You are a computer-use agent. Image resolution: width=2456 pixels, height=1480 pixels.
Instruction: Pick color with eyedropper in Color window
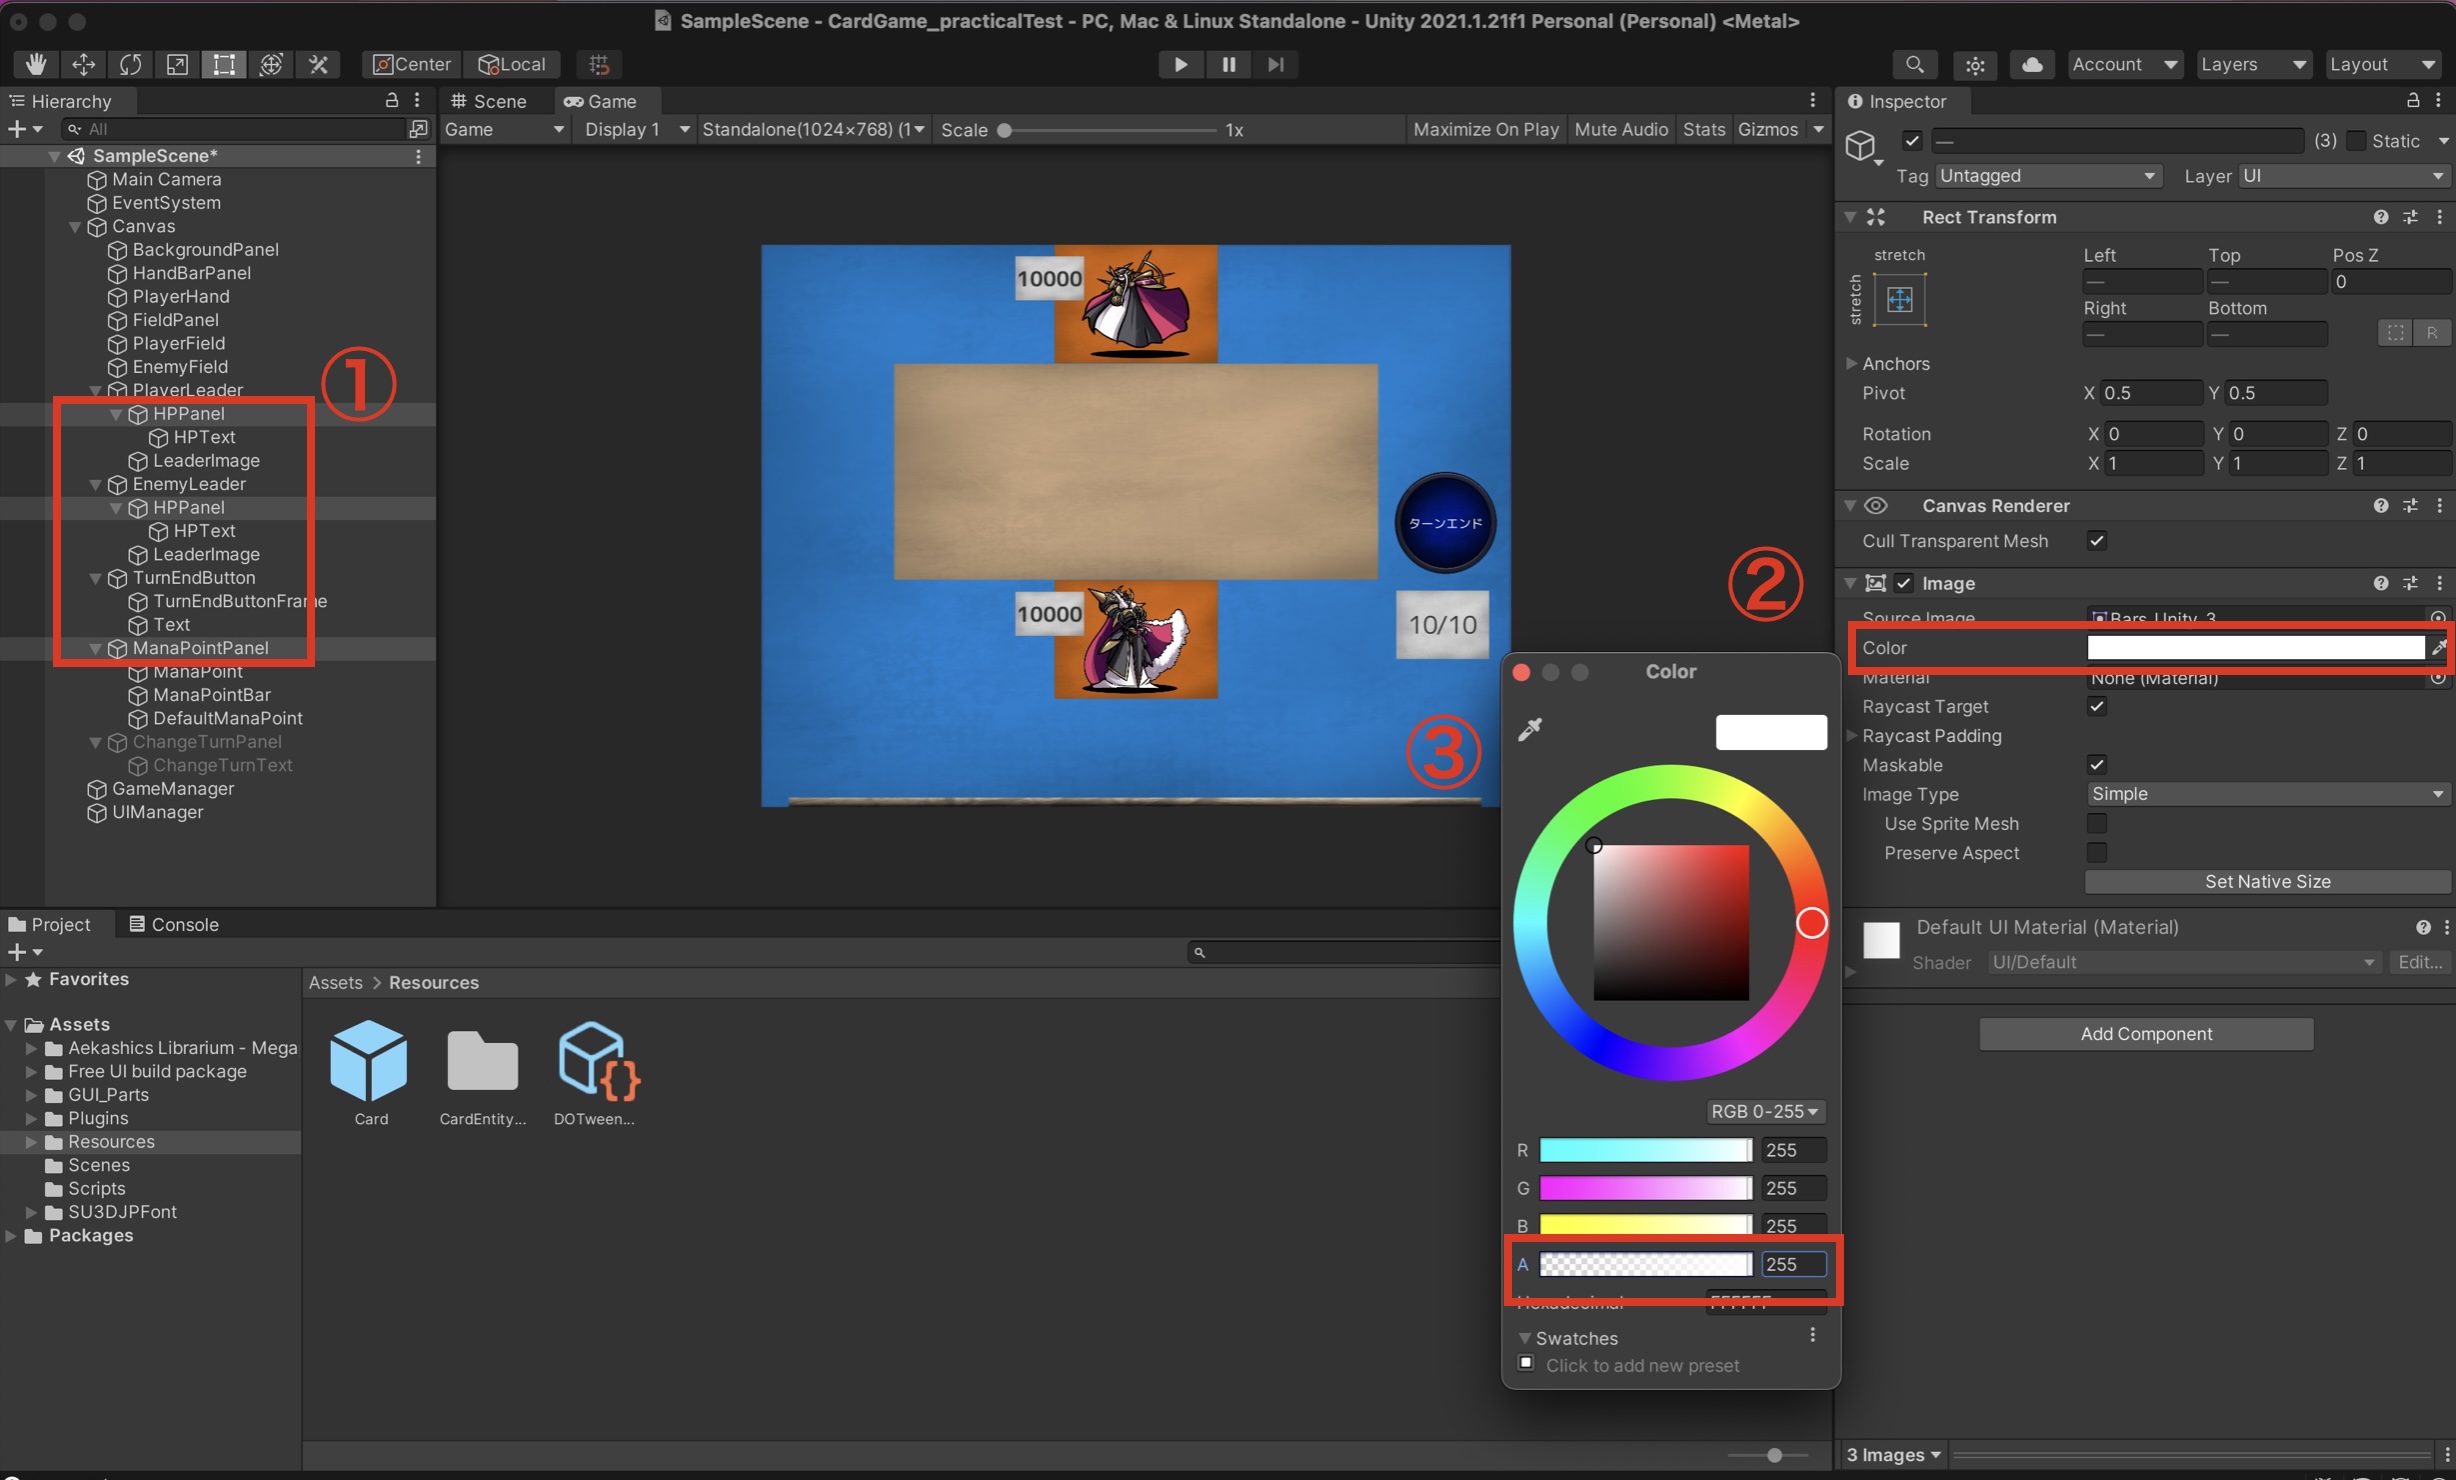coord(1530,729)
